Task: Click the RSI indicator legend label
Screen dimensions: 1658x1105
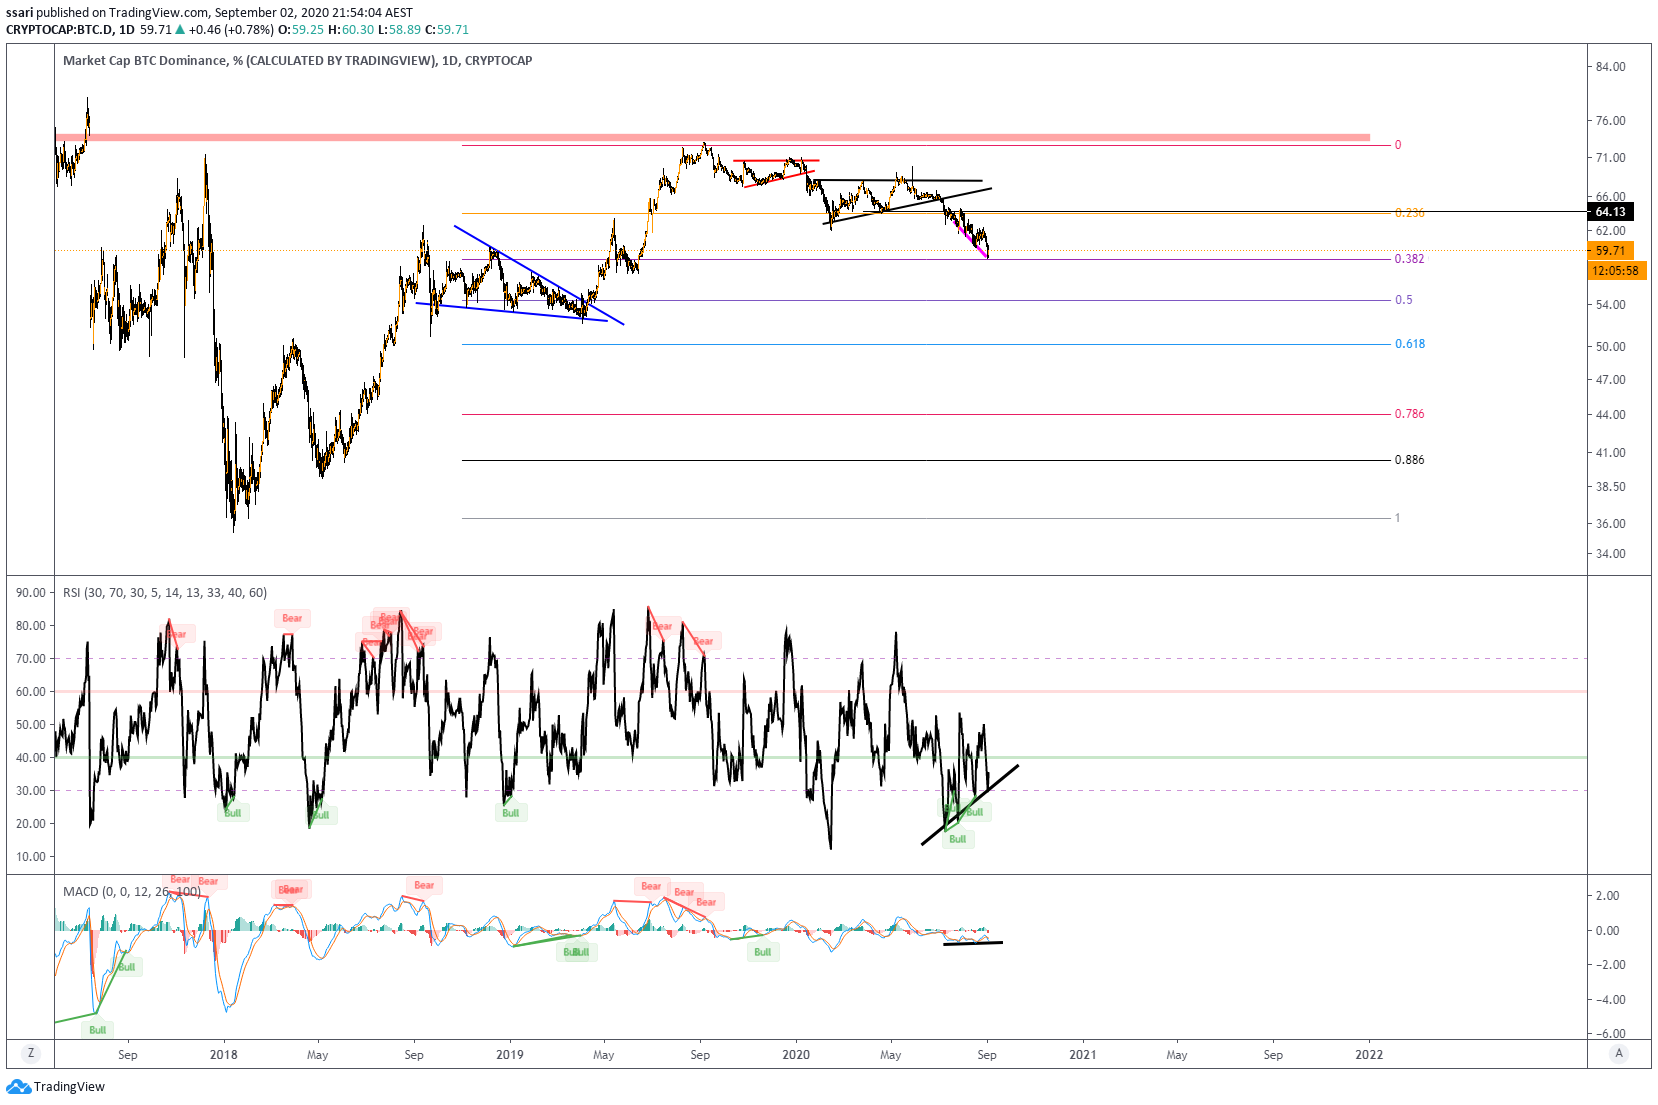Action: 165,593
